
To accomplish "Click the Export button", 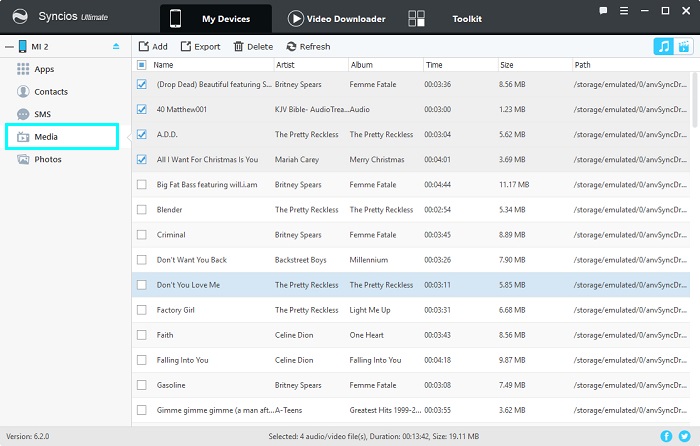I will (200, 46).
